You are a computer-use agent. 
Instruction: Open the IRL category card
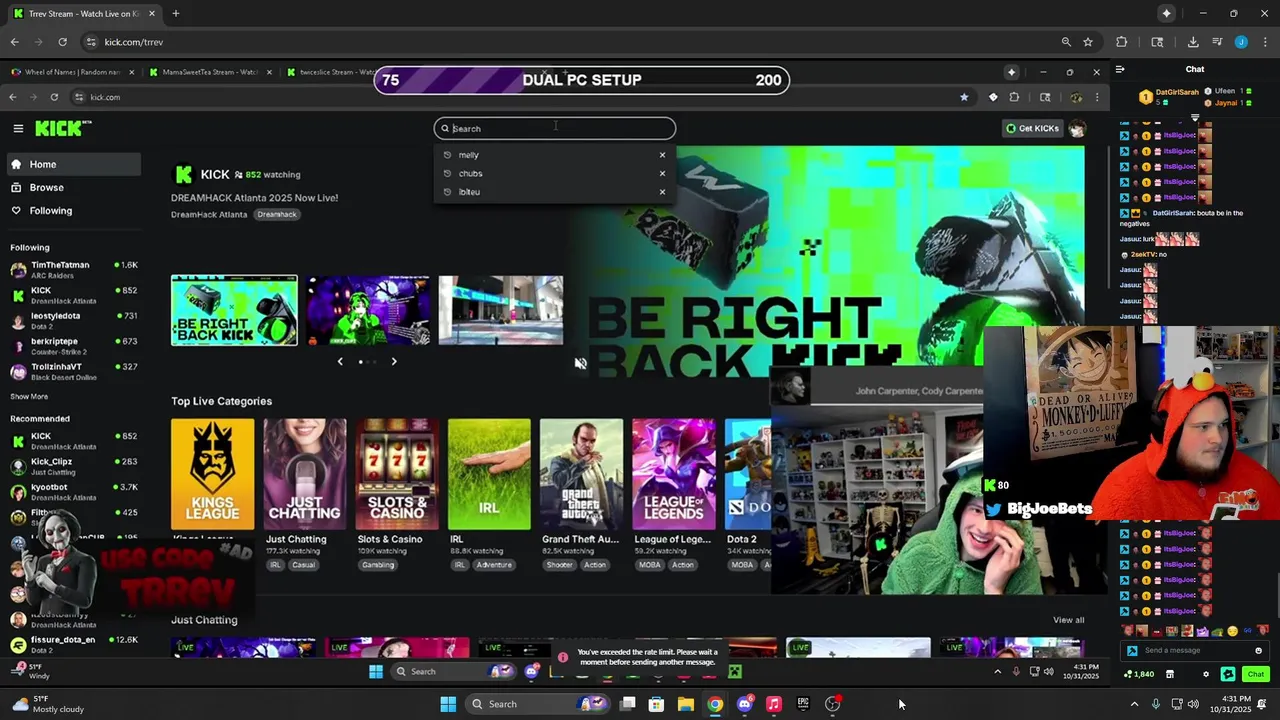point(489,474)
